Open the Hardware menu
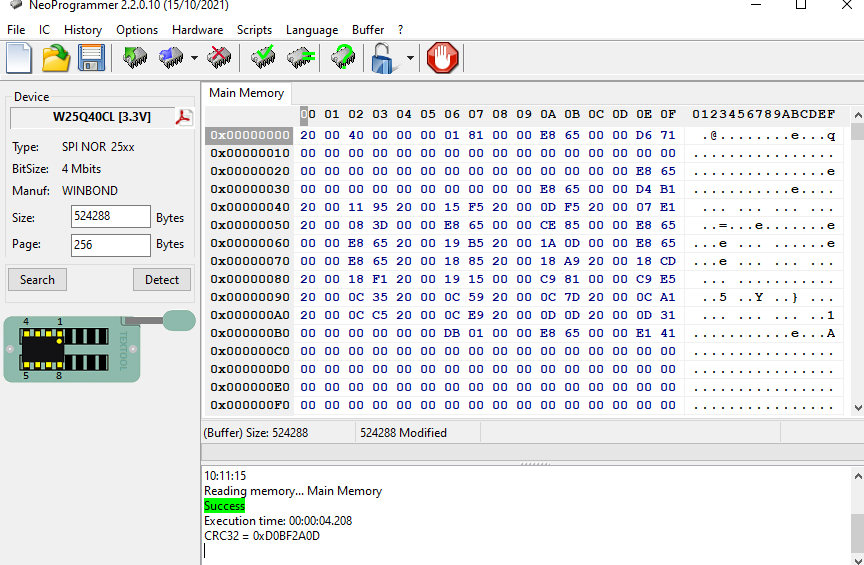Viewport: 864px width, 565px height. click(197, 30)
